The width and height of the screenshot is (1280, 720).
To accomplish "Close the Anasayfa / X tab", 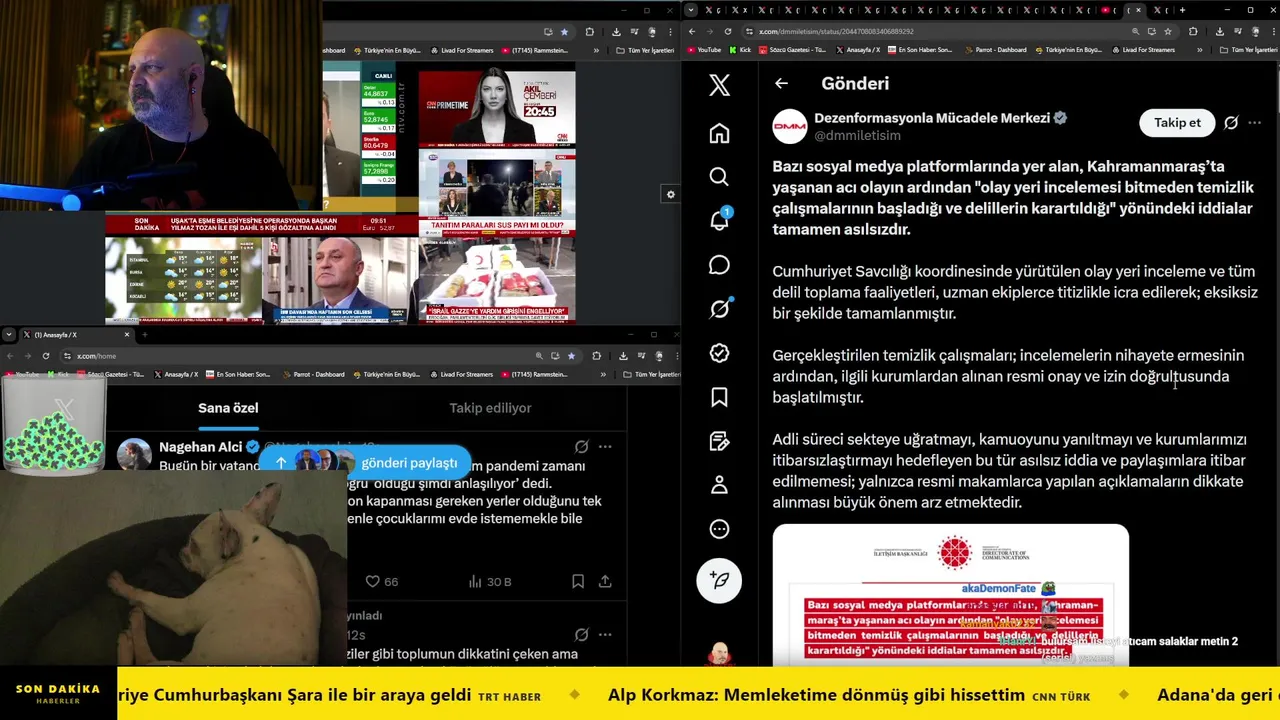I will point(127,334).
